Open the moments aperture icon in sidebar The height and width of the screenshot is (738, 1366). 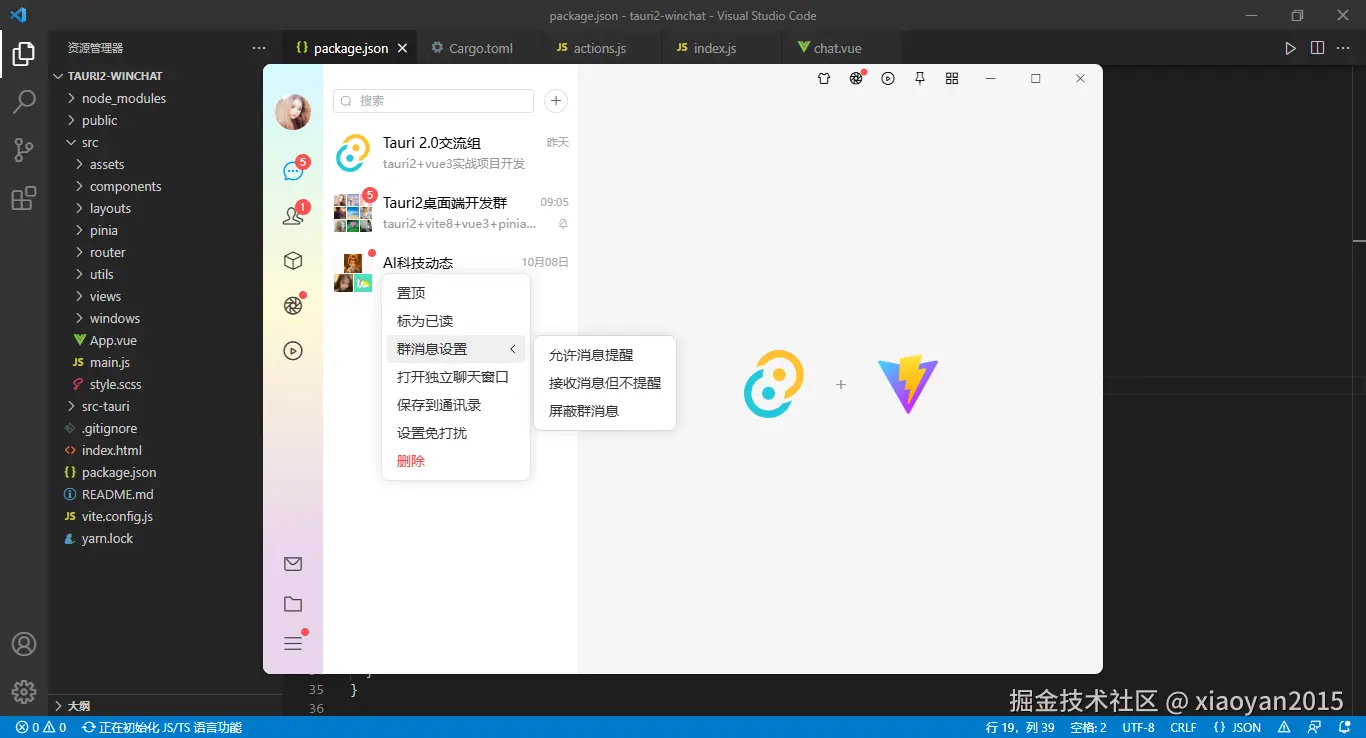click(293, 306)
